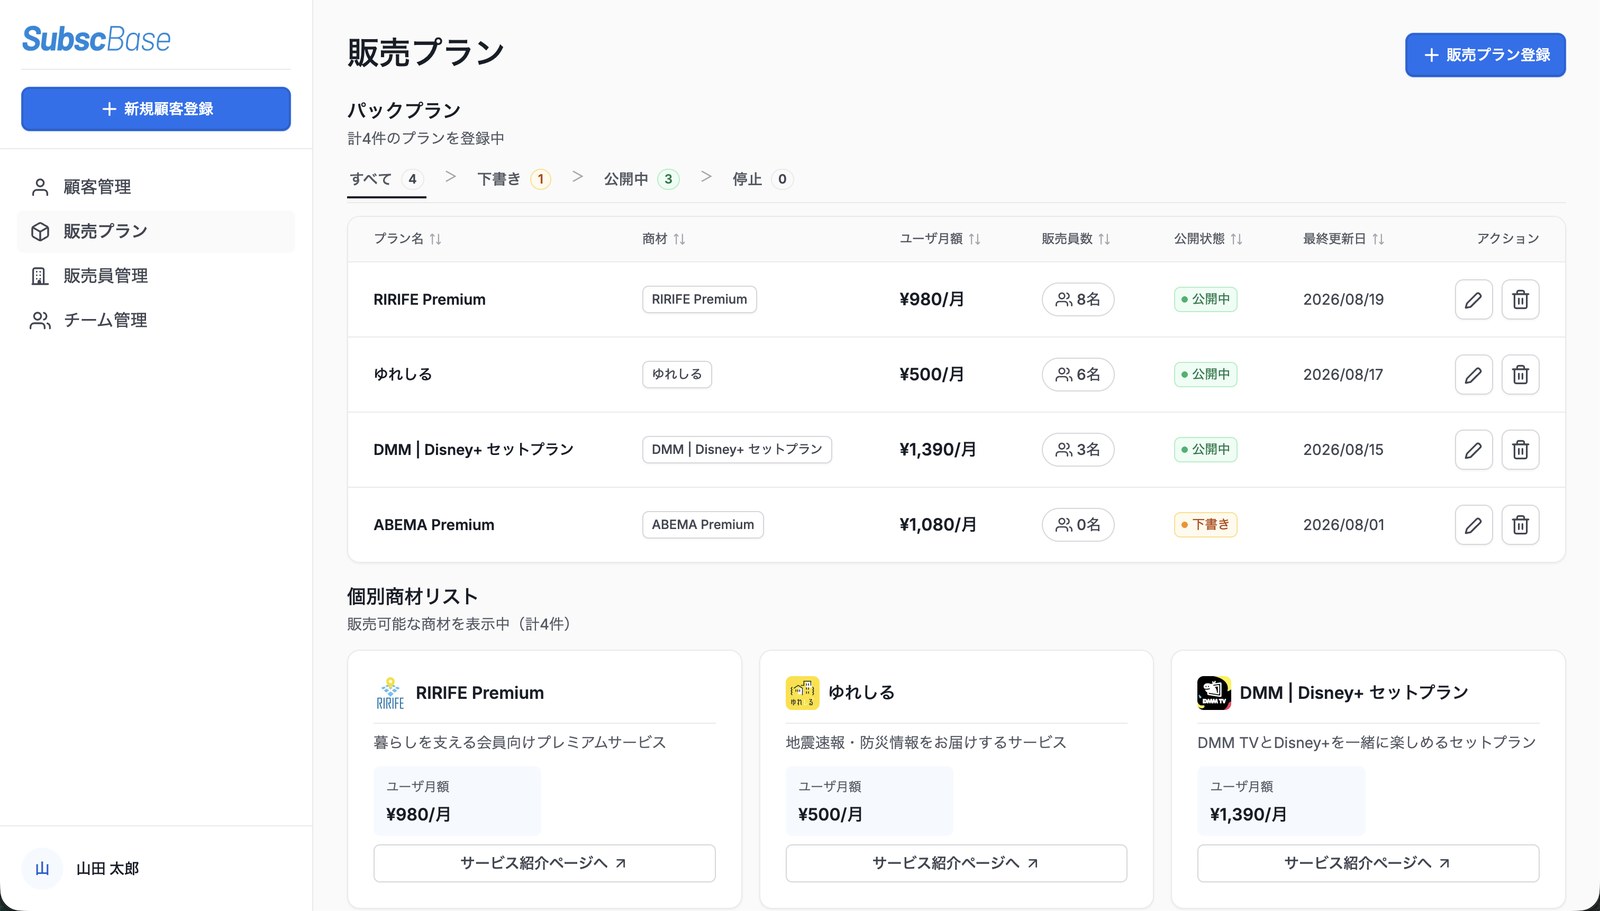Click user name 山田 太郎
This screenshot has height=911, width=1600.
click(108, 868)
